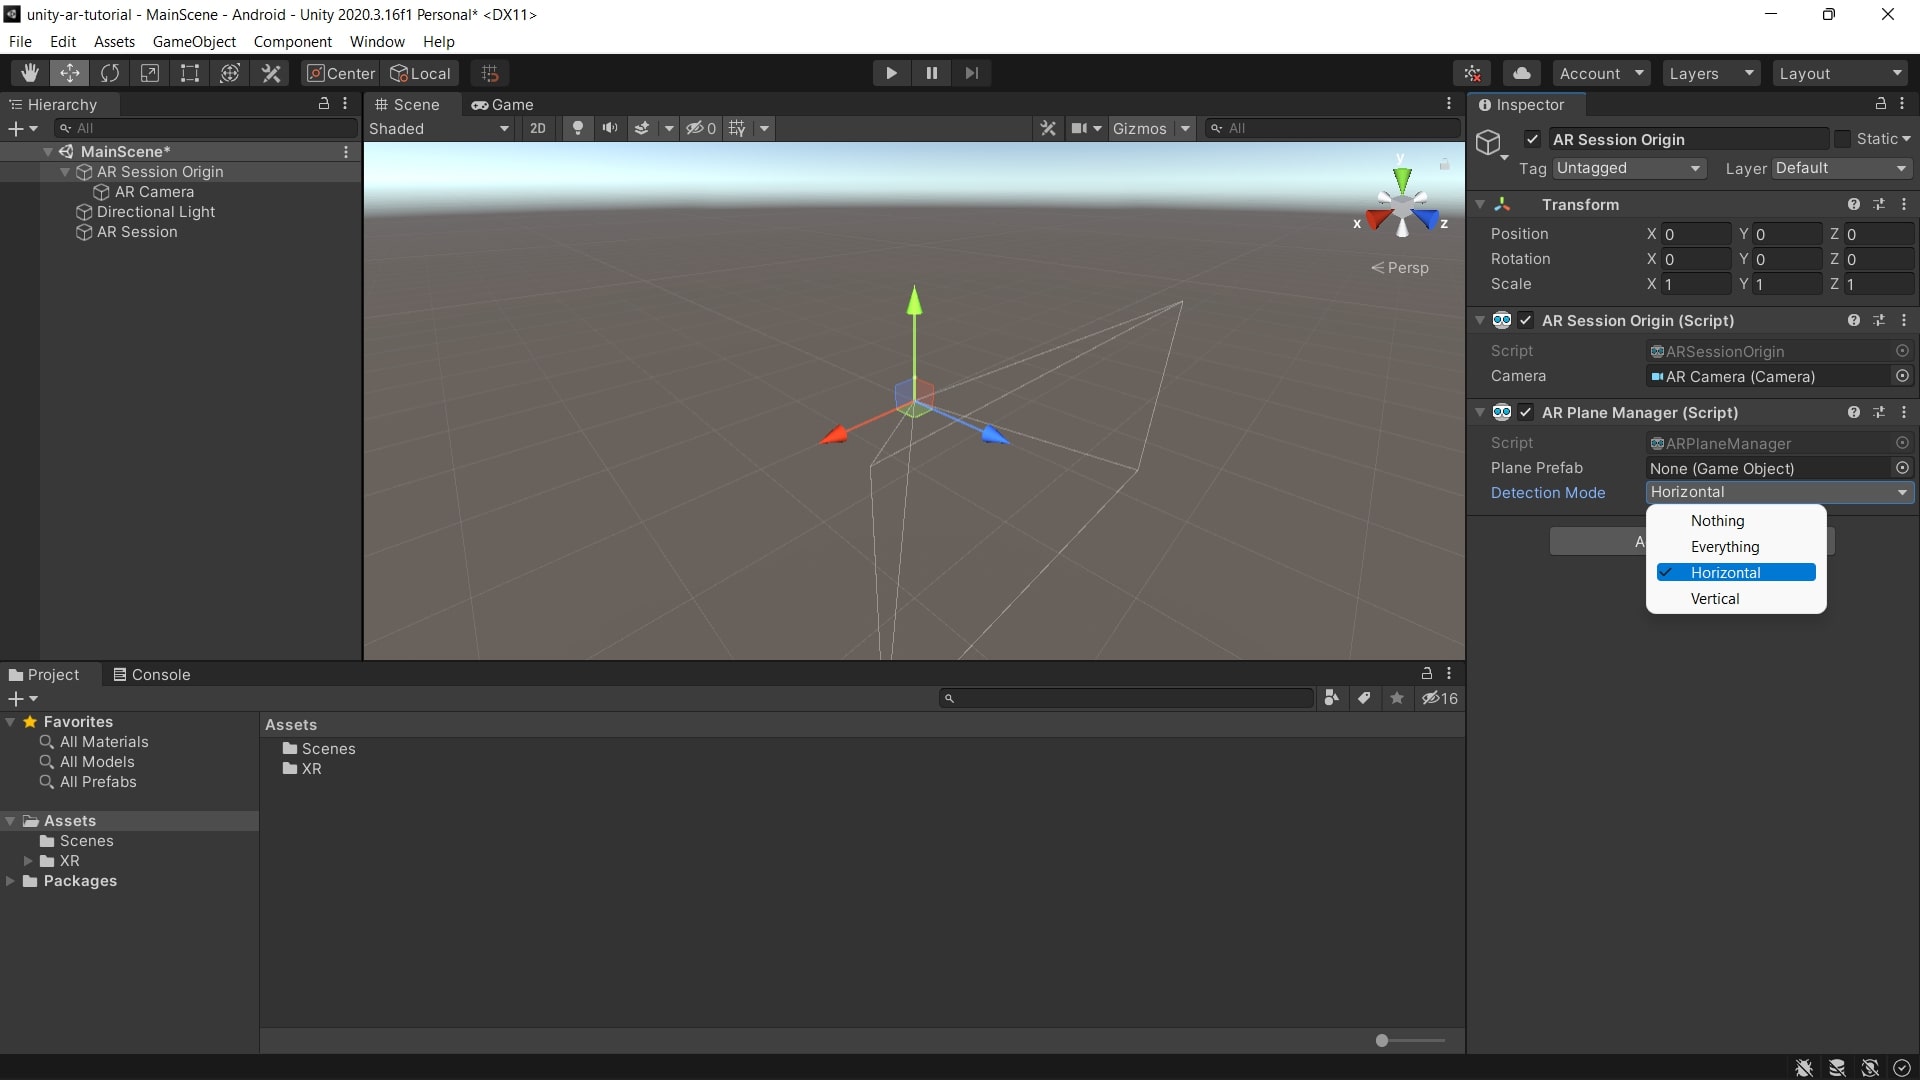Open the Layout dropdown
Viewport: 1920px width, 1080px height.
[1840, 74]
